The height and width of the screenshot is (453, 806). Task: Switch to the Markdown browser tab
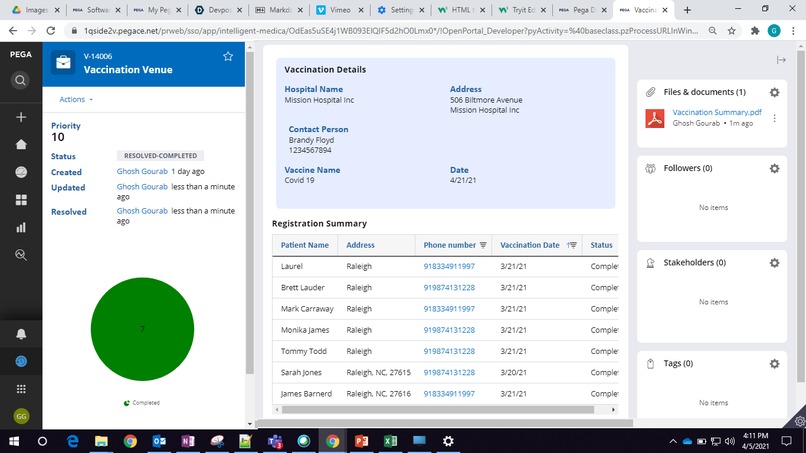[279, 10]
